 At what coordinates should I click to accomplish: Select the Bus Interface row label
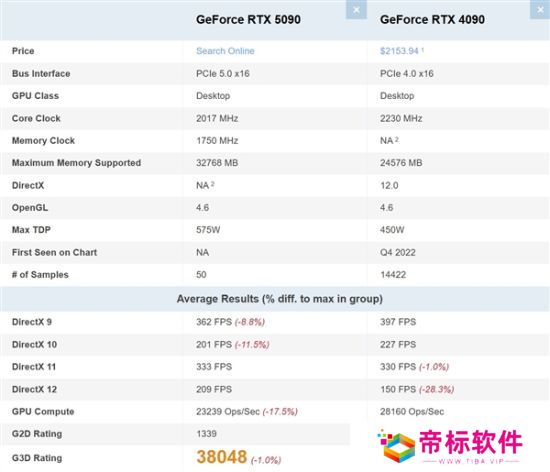[41, 74]
